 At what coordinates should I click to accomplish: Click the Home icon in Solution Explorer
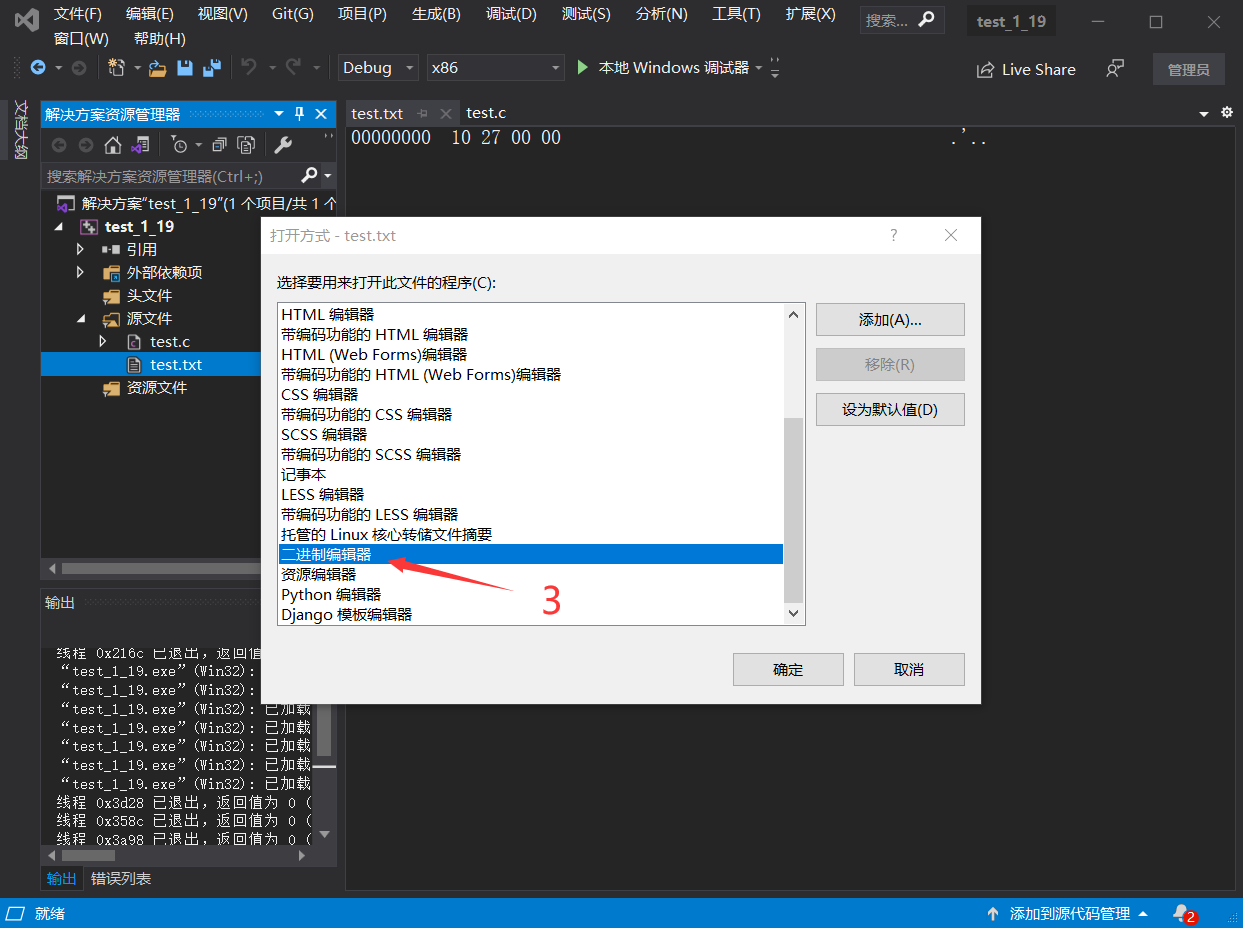tap(113, 145)
